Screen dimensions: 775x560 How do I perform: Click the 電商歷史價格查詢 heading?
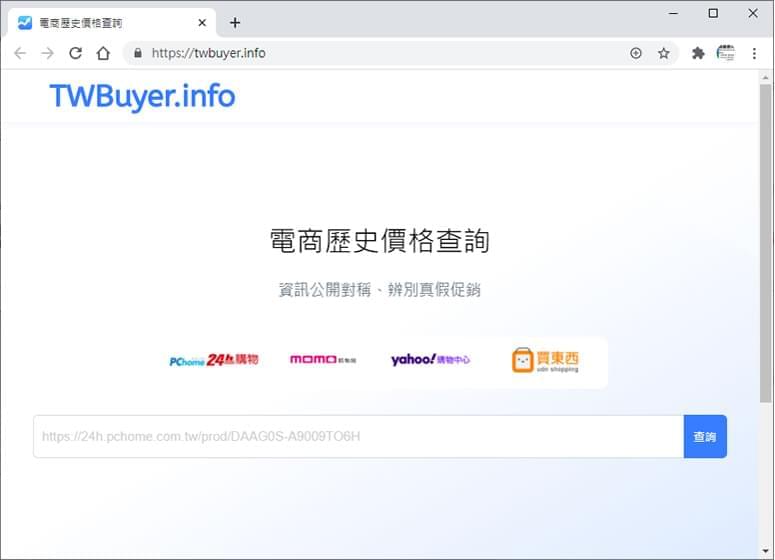(380, 241)
